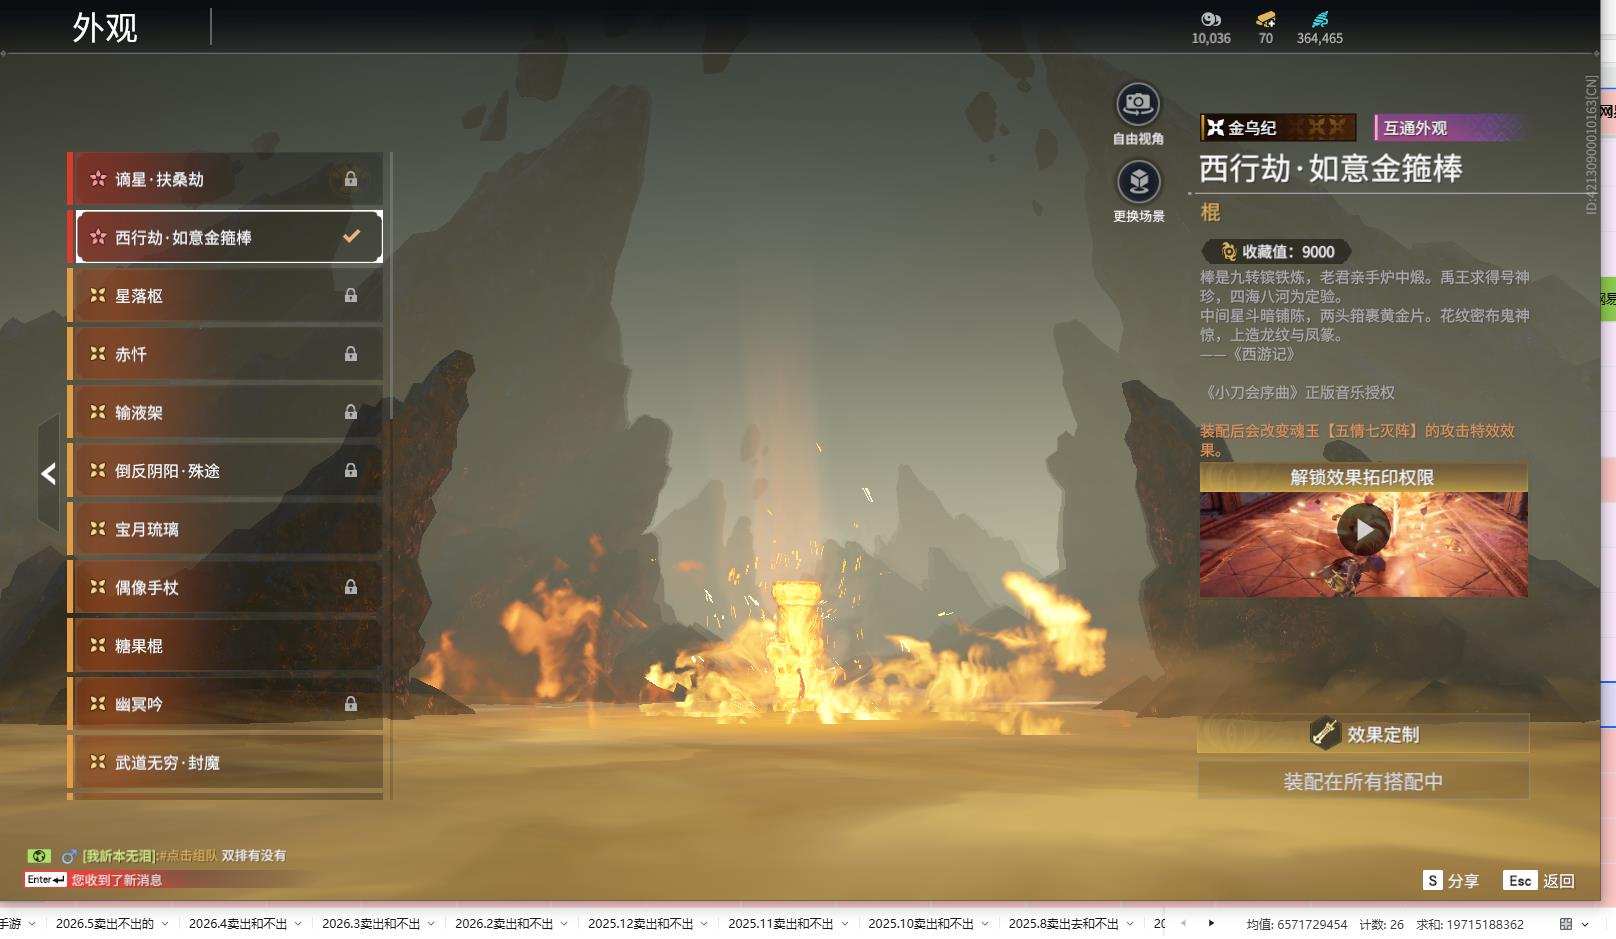
Task: Switch to sheet tab 2026.5卖出不出的
Action: point(105,924)
